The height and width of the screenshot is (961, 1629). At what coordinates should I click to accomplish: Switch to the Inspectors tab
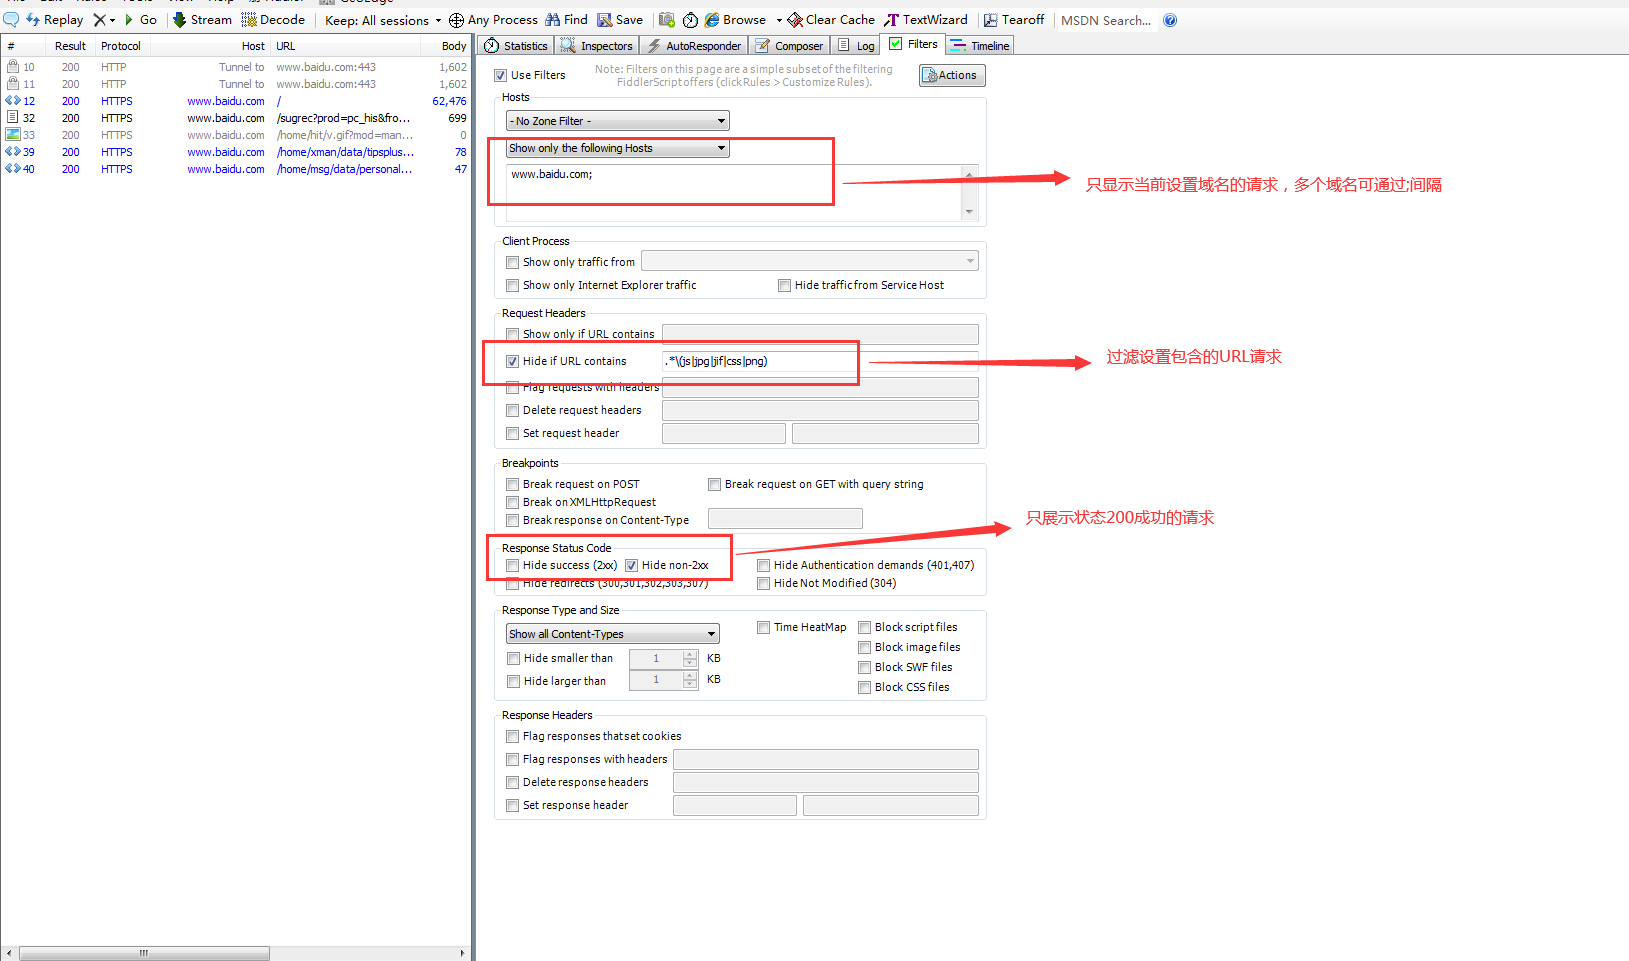(x=597, y=46)
